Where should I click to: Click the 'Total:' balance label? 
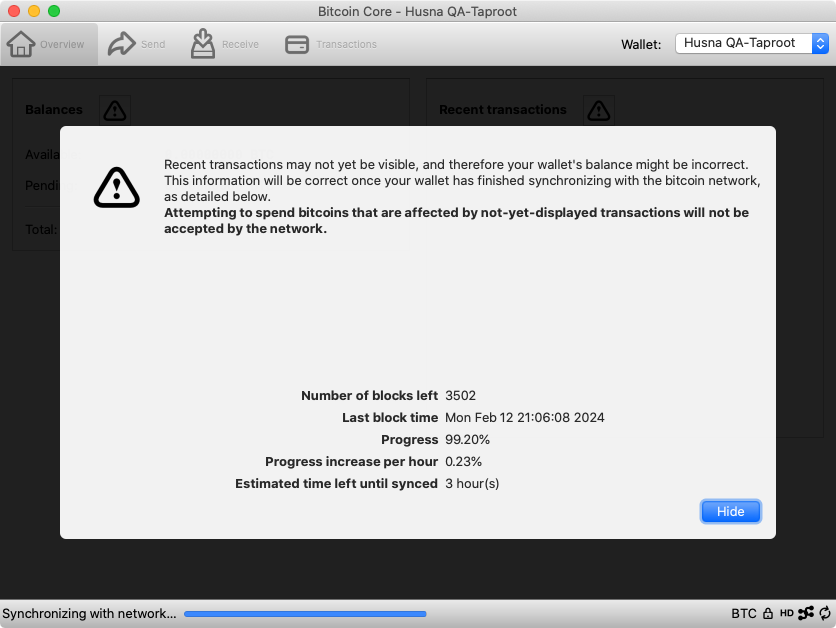42,230
